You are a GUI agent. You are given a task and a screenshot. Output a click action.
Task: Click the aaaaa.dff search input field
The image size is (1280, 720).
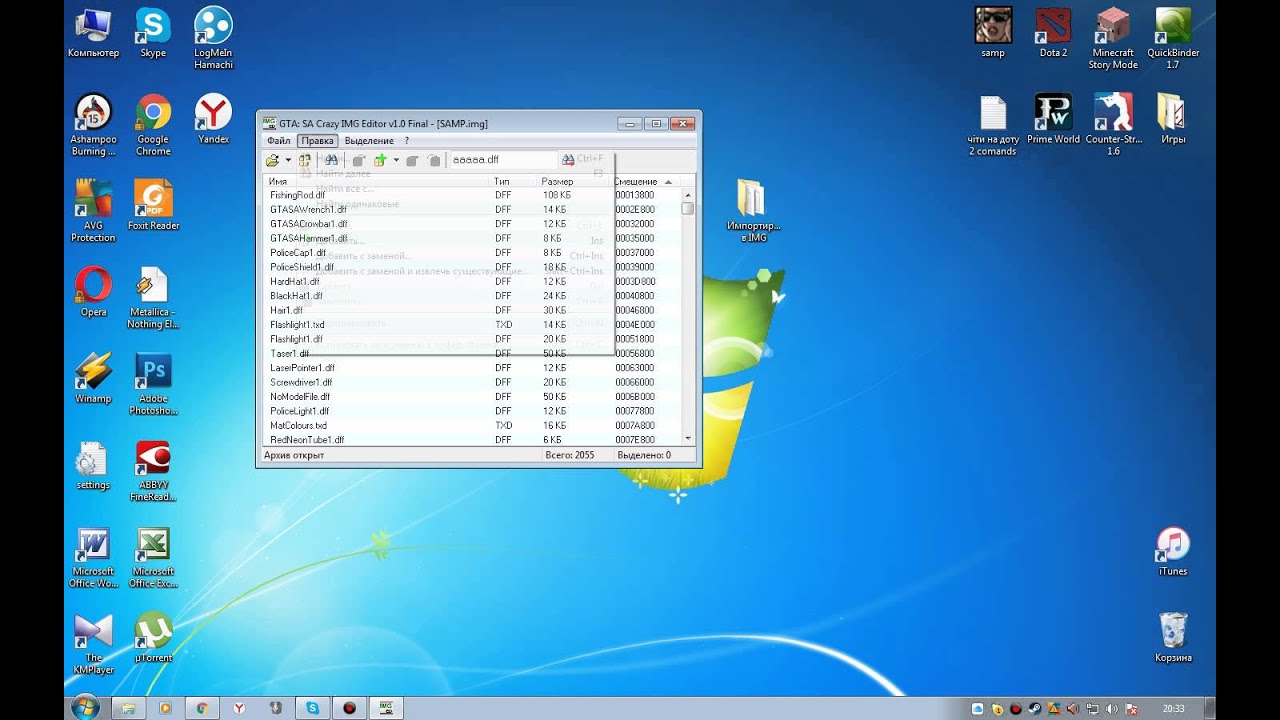(x=503, y=159)
